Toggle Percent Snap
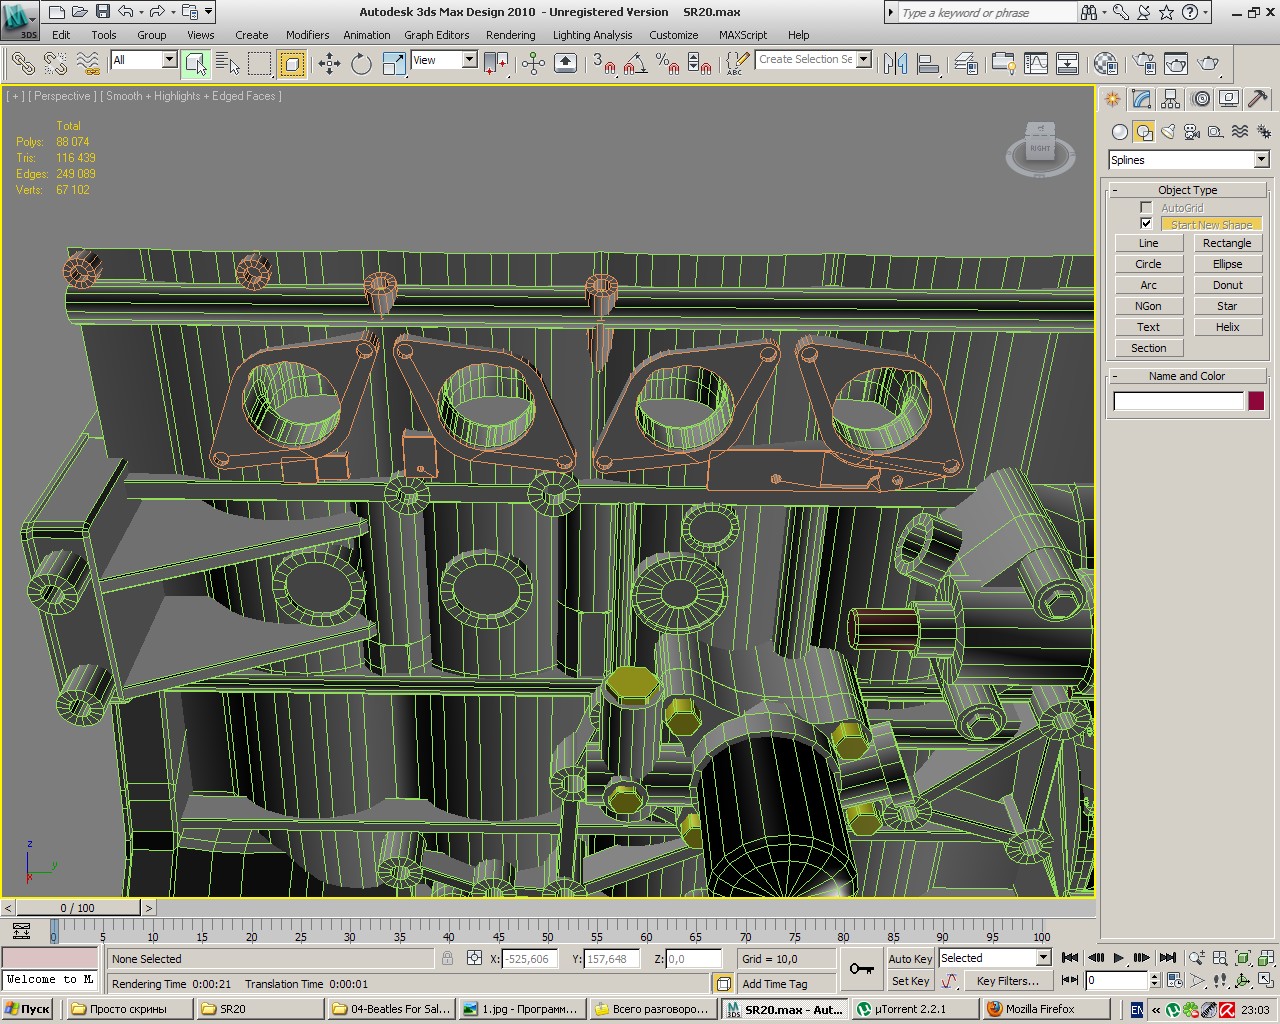This screenshot has height=1024, width=1280. pyautogui.click(x=668, y=64)
